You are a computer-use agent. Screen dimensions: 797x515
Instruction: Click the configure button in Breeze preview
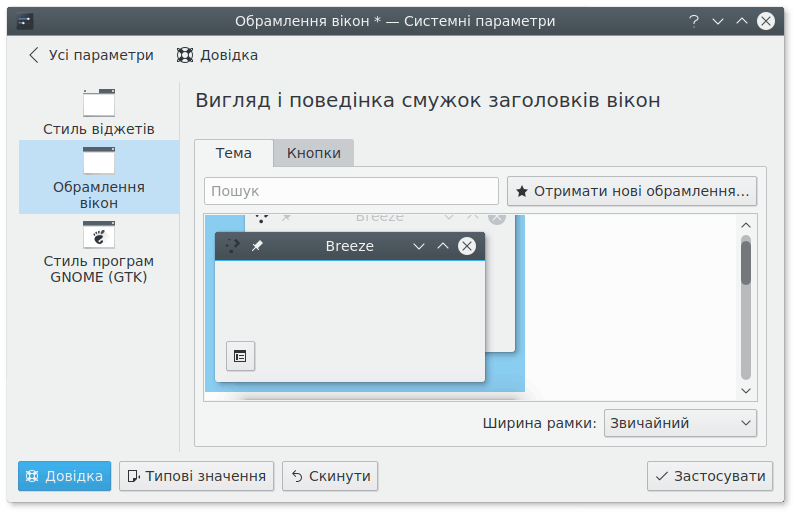(240, 355)
